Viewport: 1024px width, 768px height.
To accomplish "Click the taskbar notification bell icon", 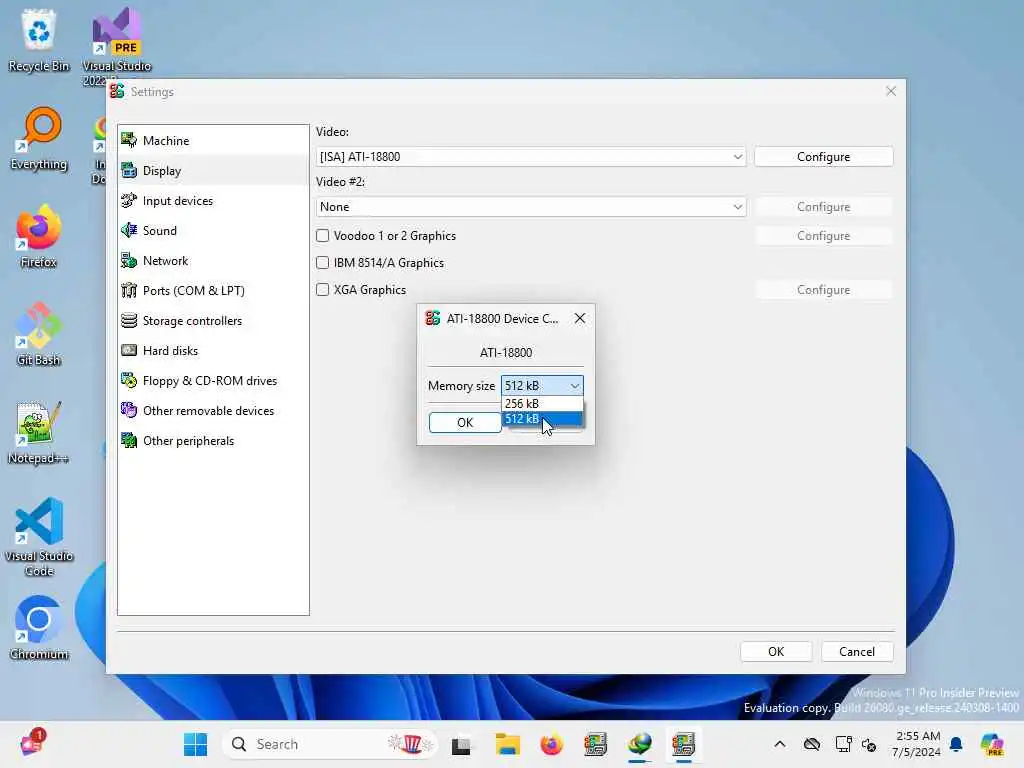I will (x=956, y=744).
